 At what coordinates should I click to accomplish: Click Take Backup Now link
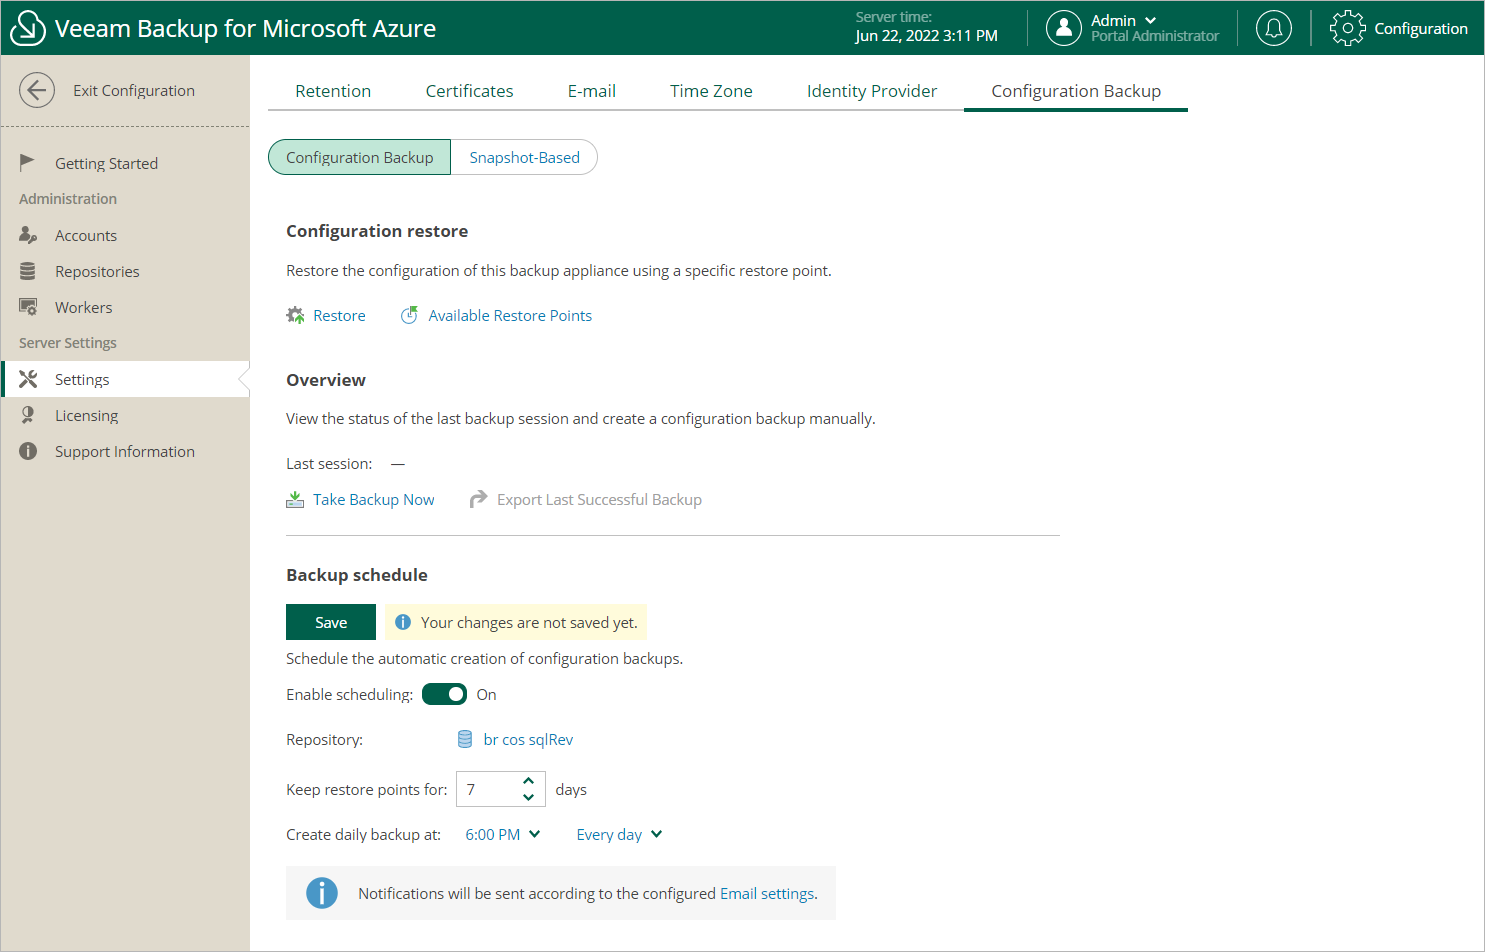click(374, 499)
